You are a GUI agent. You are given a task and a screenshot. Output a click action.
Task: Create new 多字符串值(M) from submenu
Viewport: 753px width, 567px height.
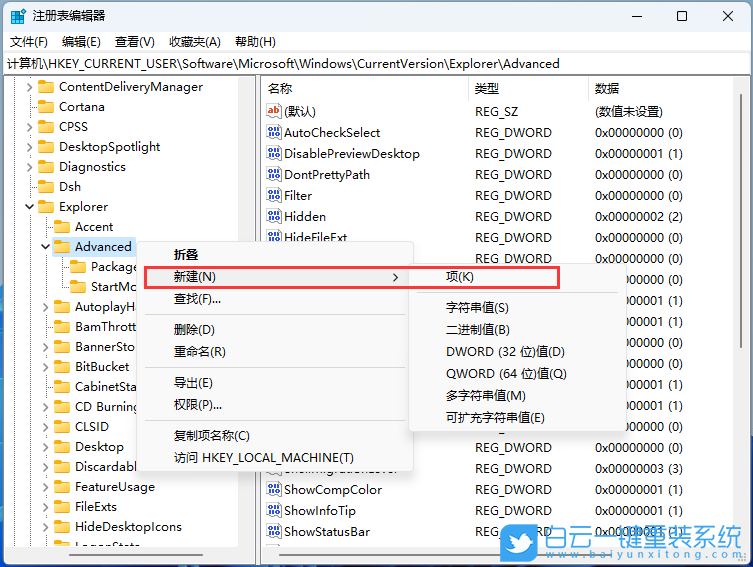coord(517,396)
